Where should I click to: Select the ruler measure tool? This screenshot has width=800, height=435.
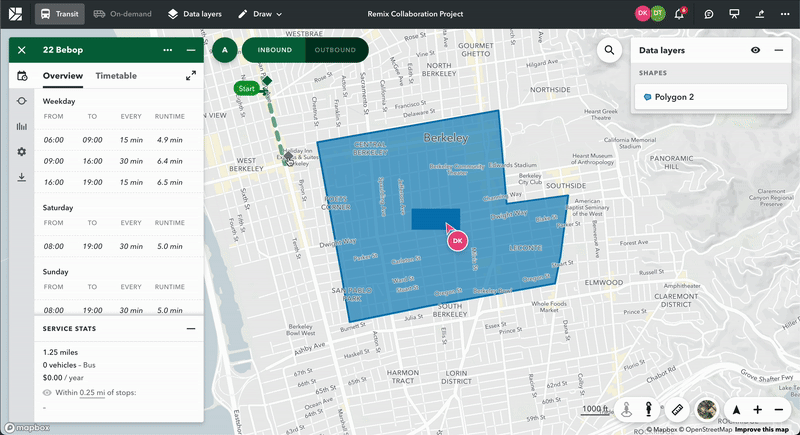click(677, 409)
